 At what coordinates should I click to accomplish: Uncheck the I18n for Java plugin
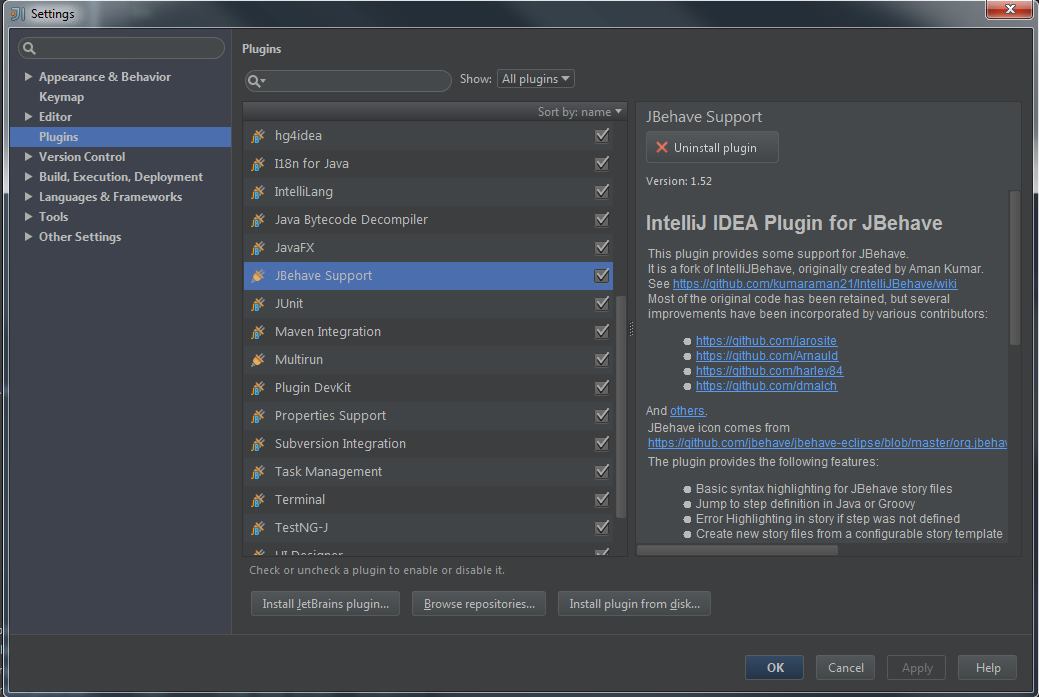(x=602, y=163)
